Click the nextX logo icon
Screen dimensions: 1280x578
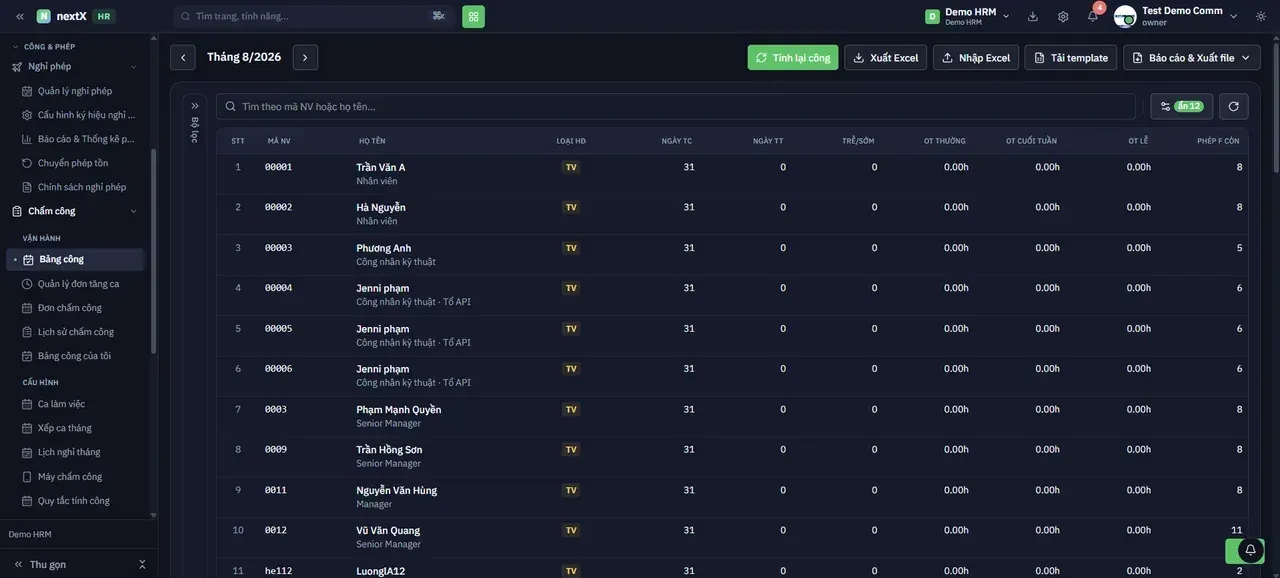pyautogui.click(x=44, y=16)
